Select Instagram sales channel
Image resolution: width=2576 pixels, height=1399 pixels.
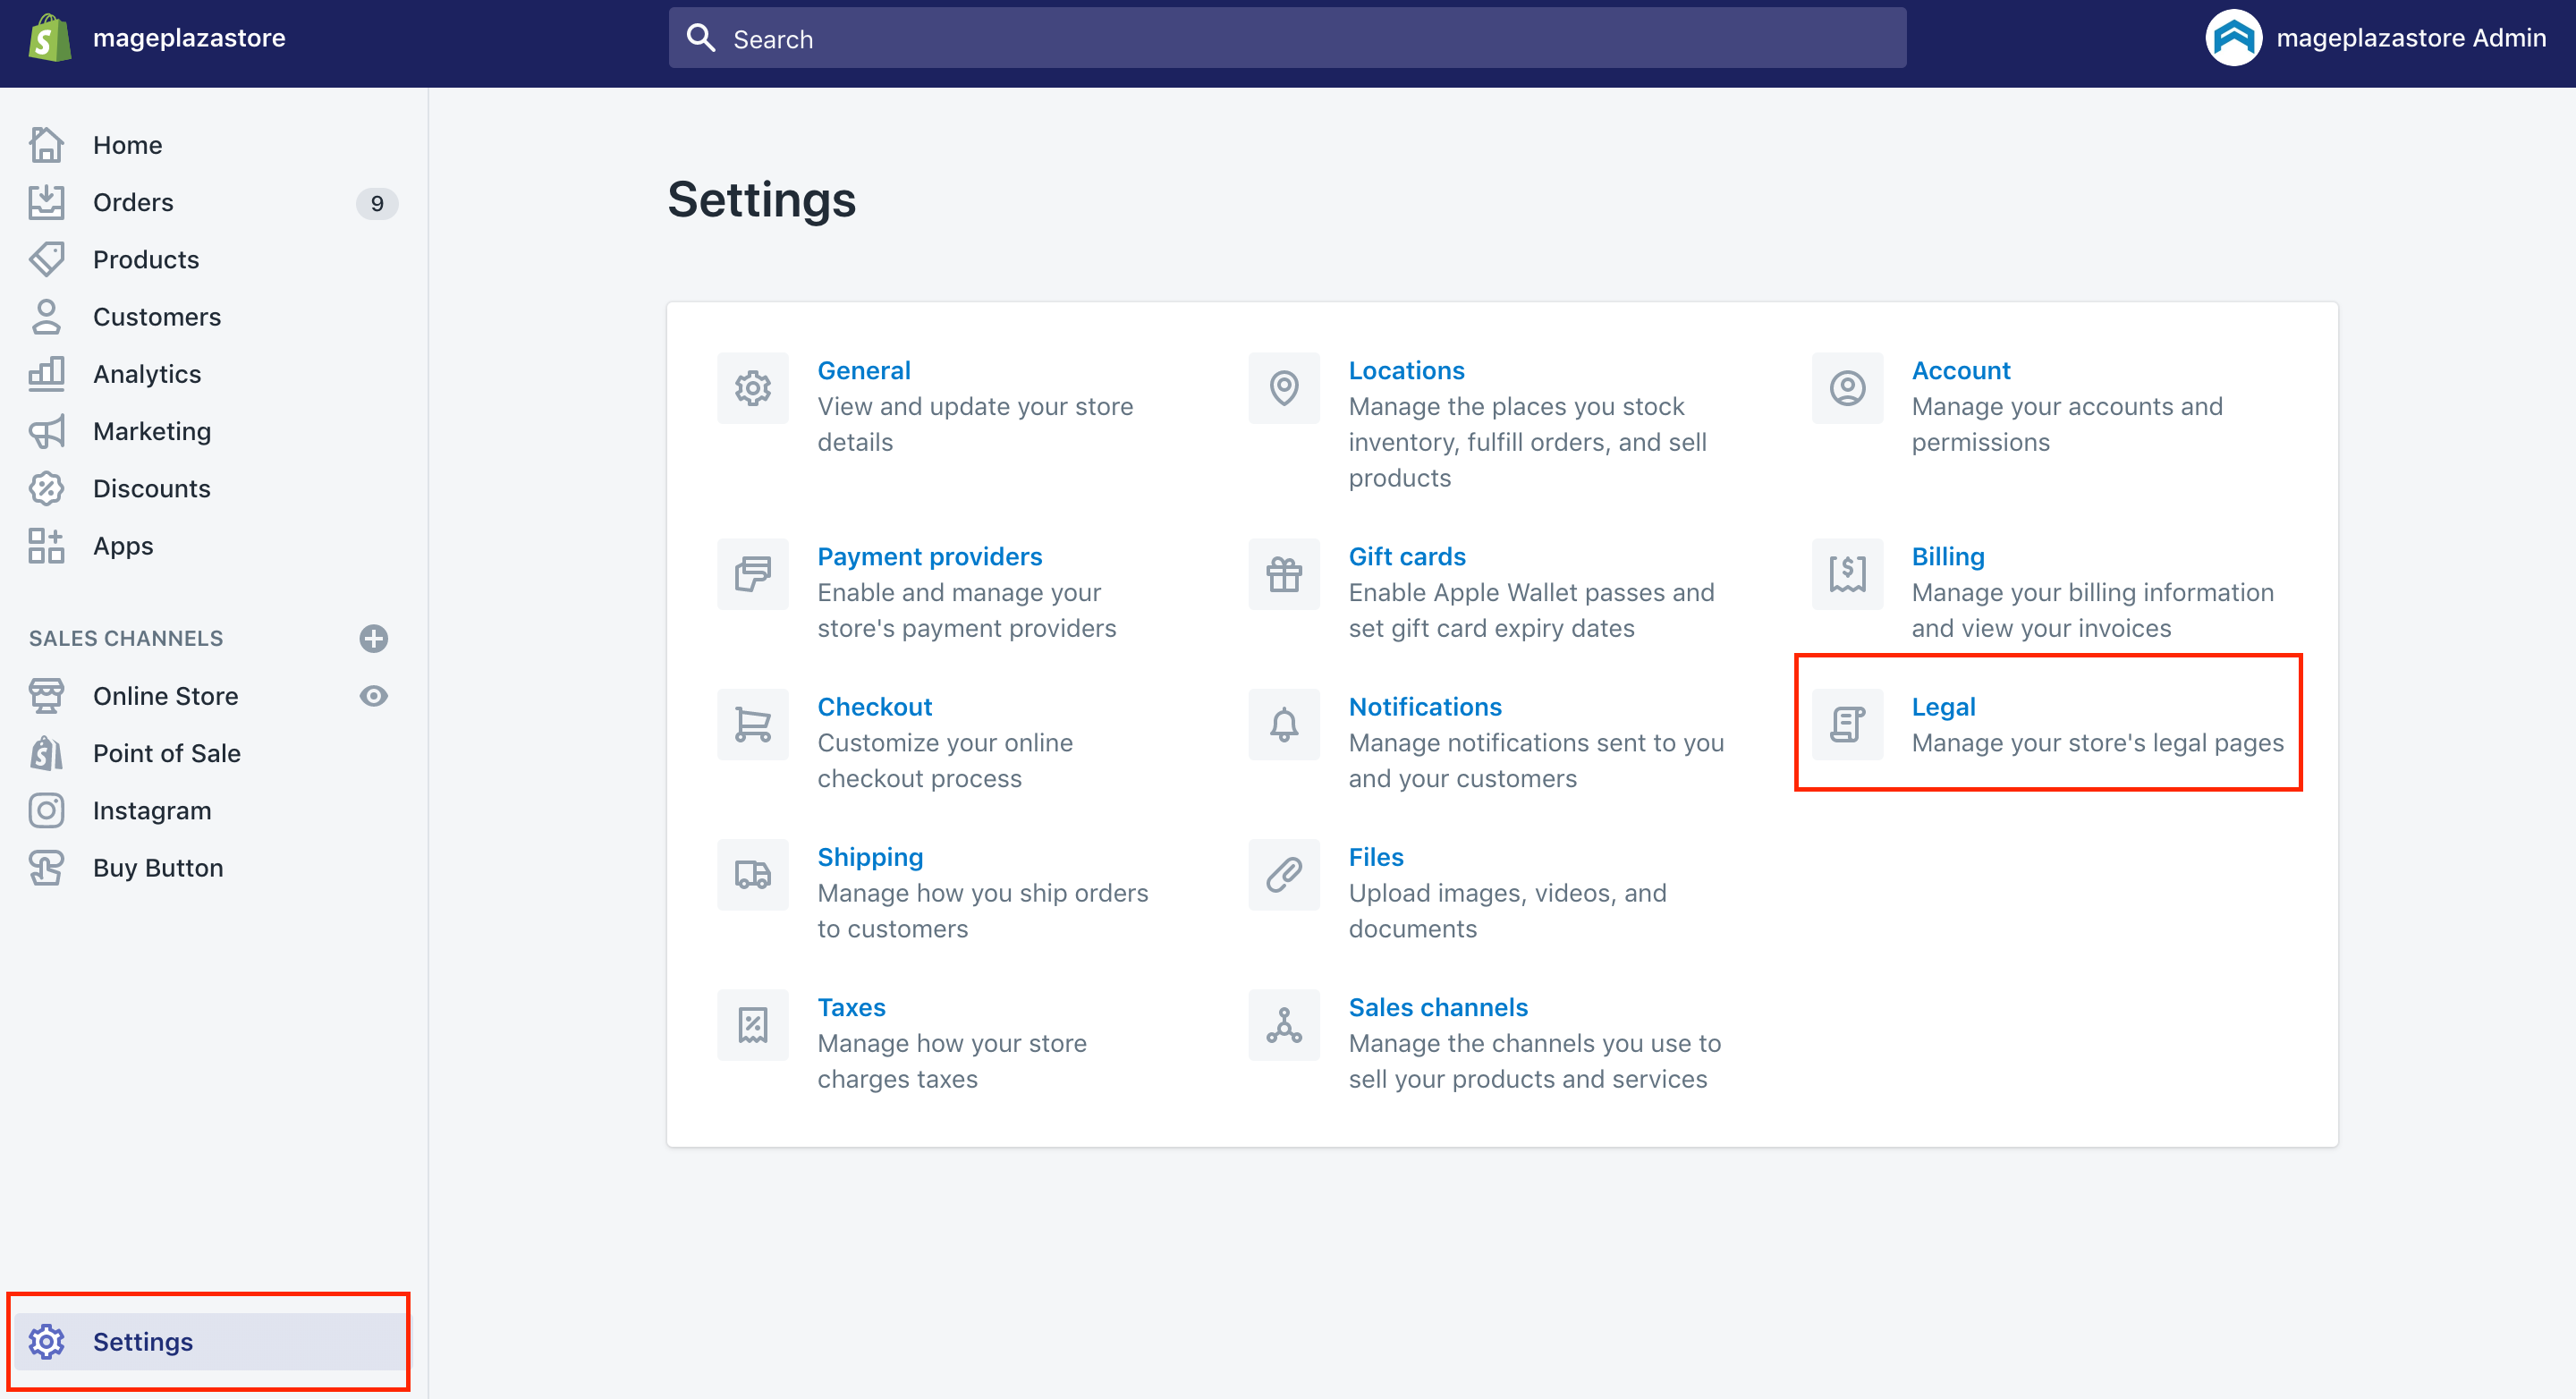click(152, 810)
